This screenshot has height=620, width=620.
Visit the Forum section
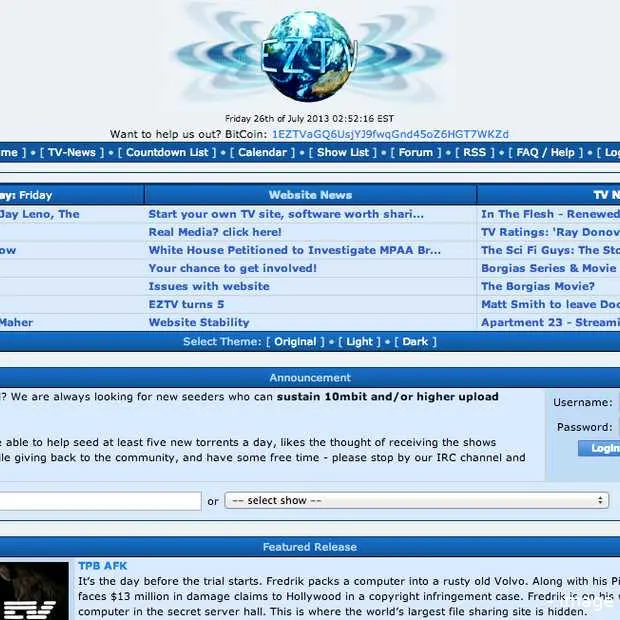[416, 153]
